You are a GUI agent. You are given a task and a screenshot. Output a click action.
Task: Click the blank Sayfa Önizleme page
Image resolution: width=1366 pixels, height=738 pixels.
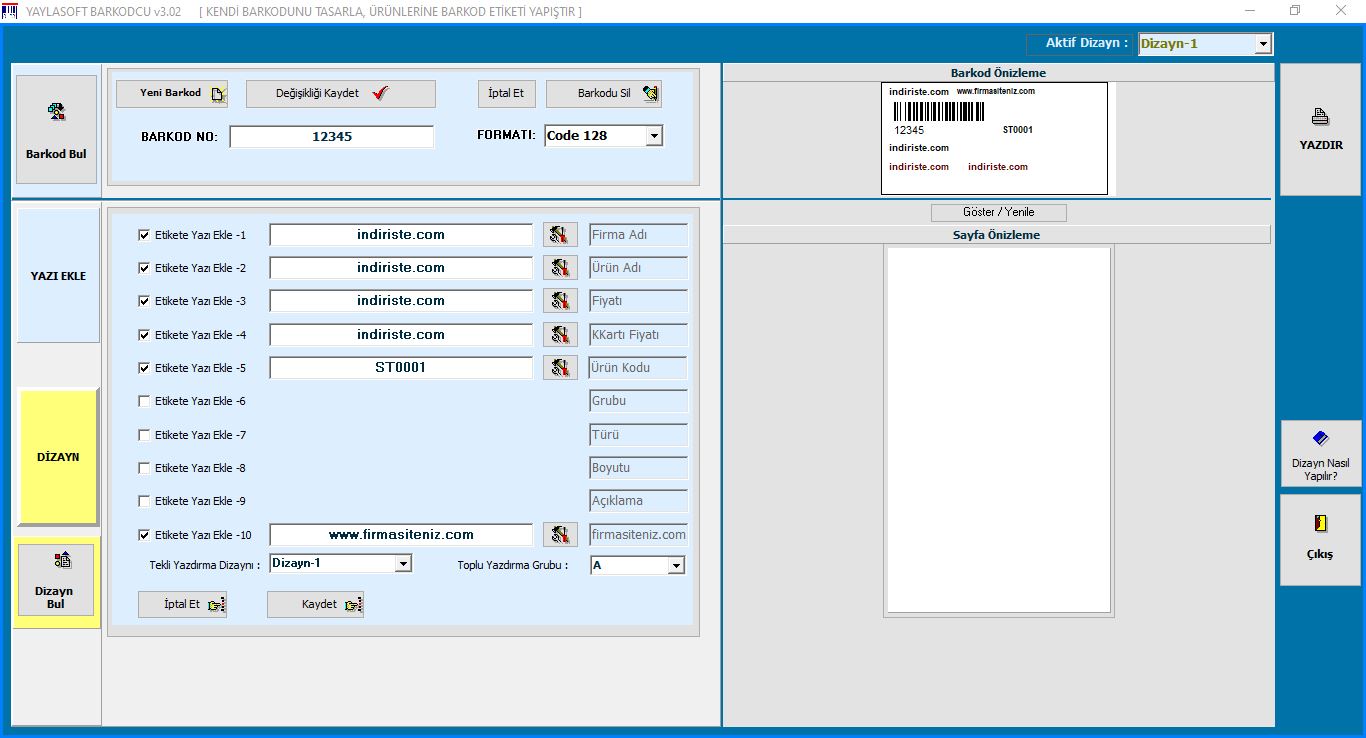click(x=999, y=430)
